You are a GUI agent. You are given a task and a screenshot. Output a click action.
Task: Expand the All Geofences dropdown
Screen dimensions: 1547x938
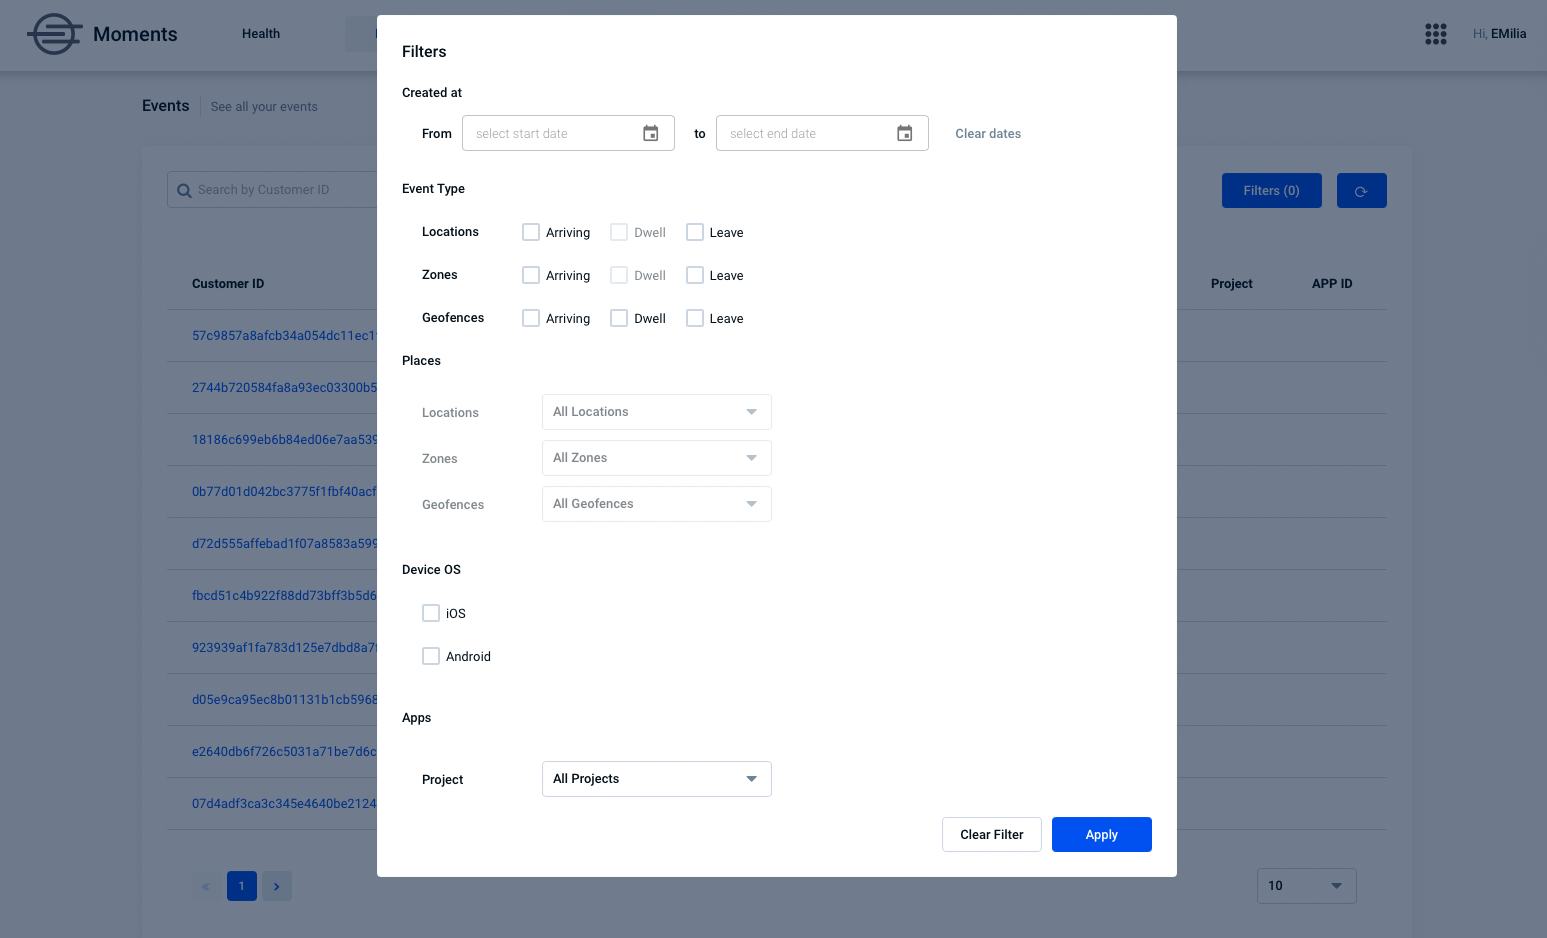657,504
